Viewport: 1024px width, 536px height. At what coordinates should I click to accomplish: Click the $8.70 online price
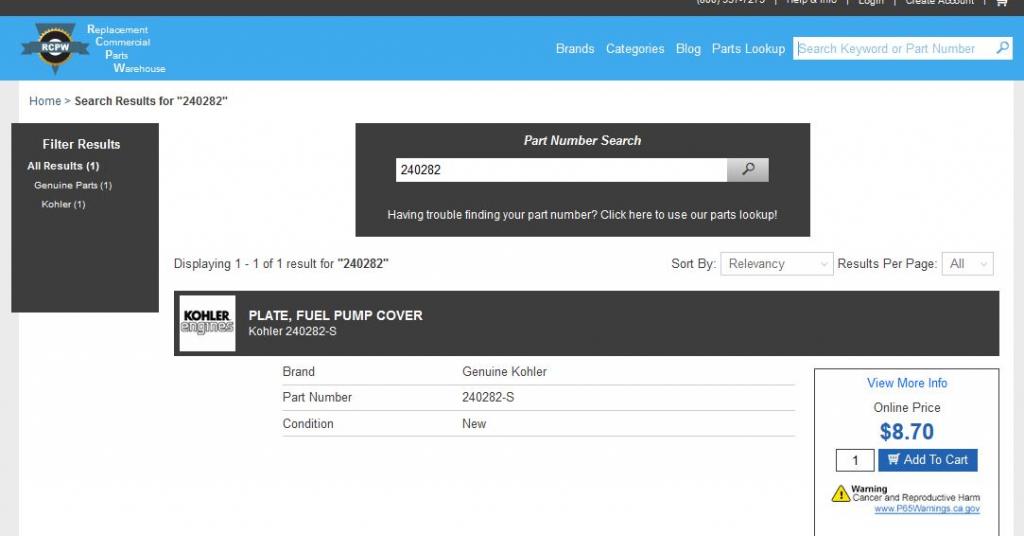point(906,432)
